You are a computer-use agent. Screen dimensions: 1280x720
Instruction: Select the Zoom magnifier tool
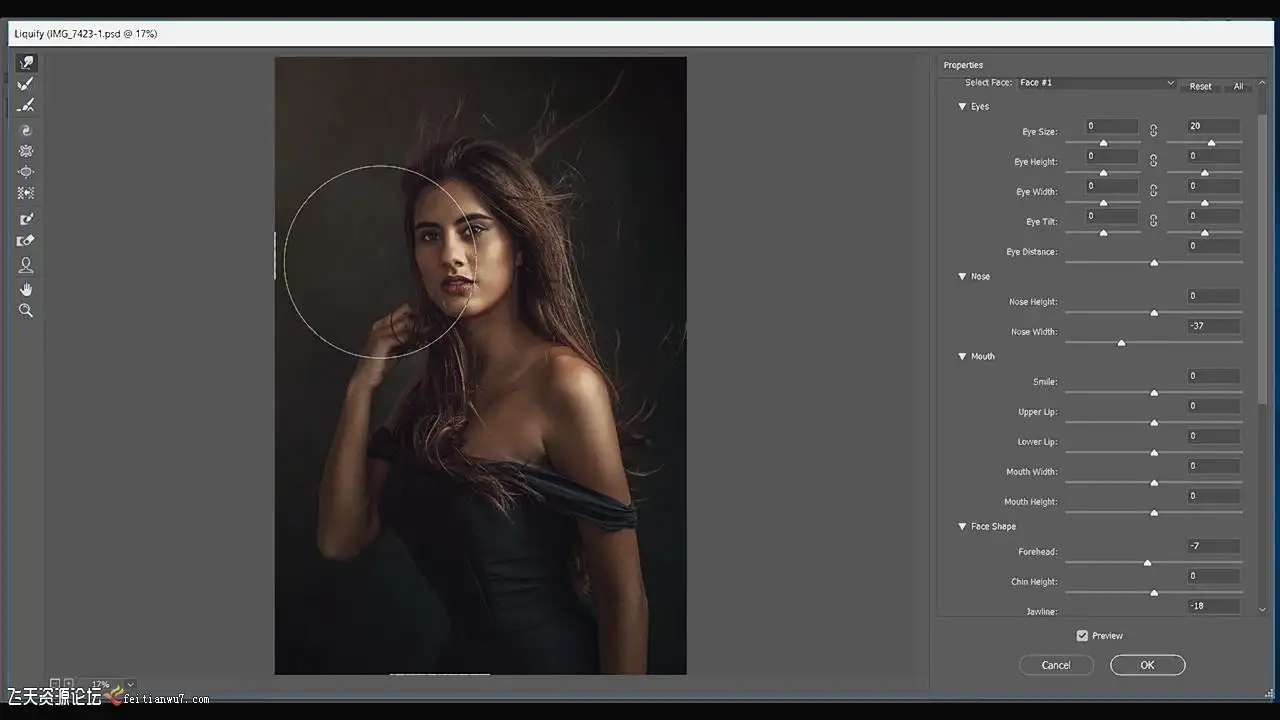[x=26, y=311]
